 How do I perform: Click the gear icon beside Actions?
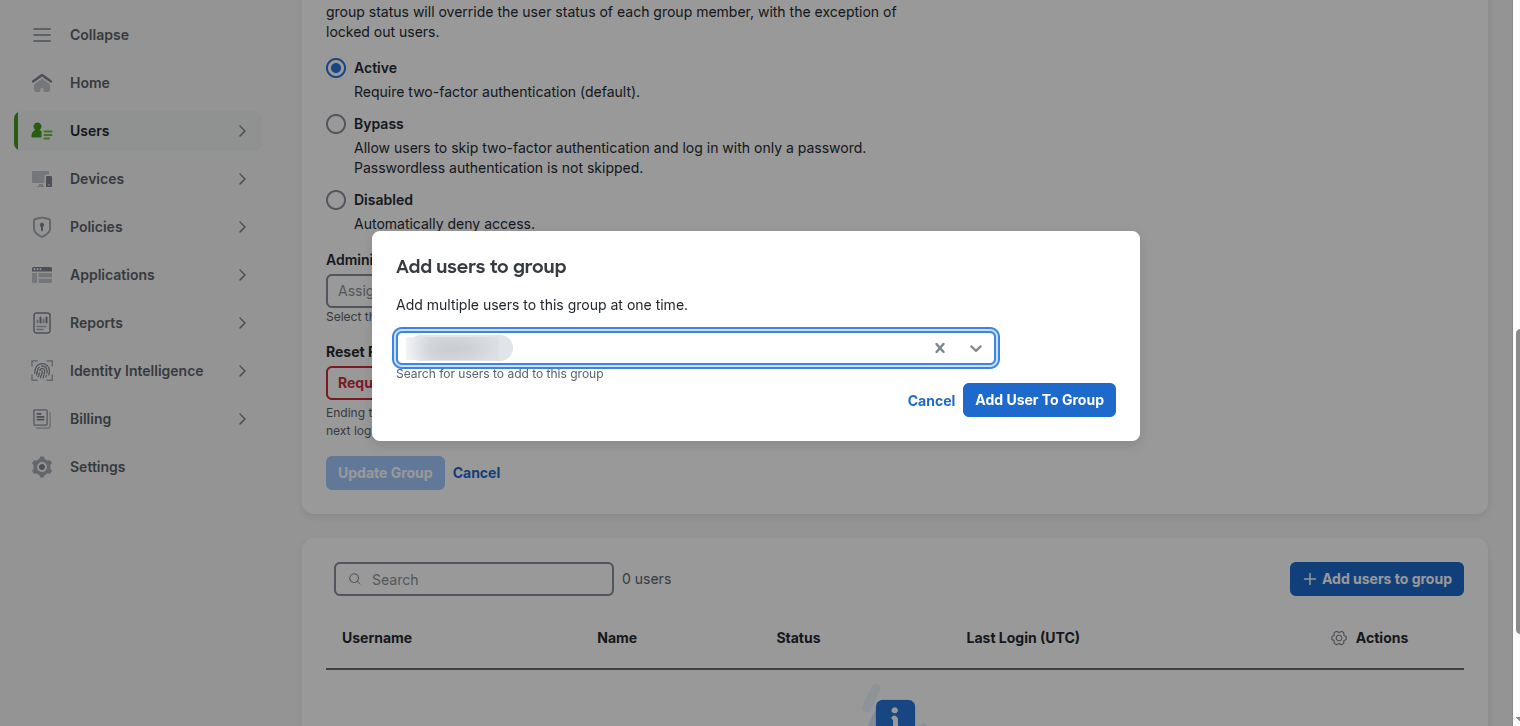pyautogui.click(x=1339, y=638)
